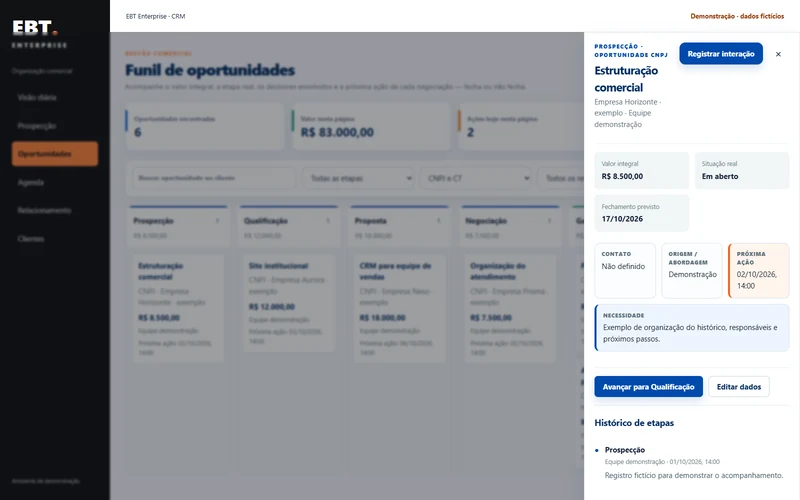Viewport: 800px width, 500px height.
Task: Click the Proposta column header
Action: 399,227
